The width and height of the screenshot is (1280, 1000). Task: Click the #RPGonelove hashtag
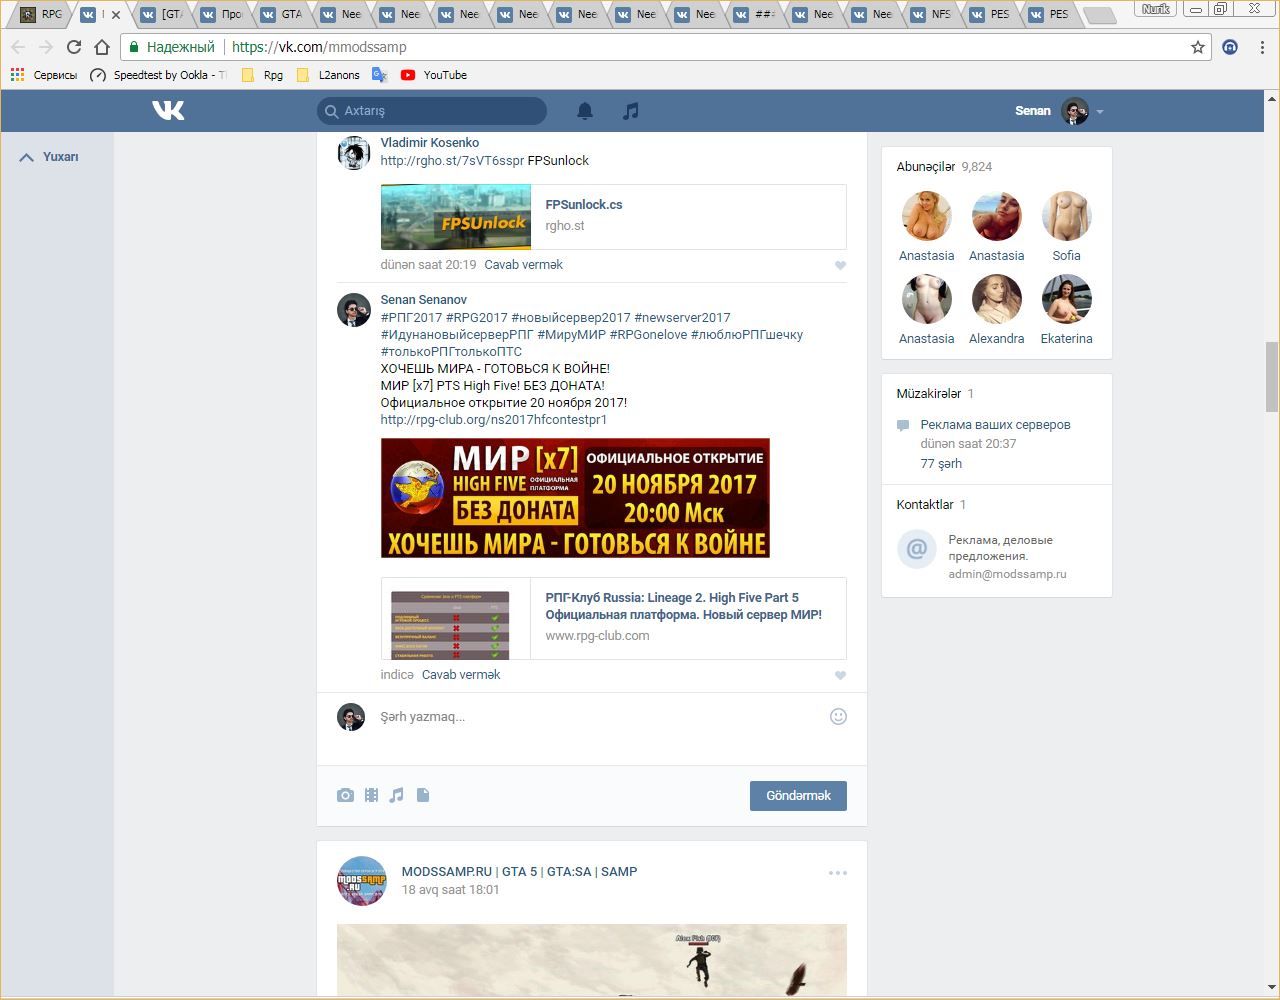(648, 335)
